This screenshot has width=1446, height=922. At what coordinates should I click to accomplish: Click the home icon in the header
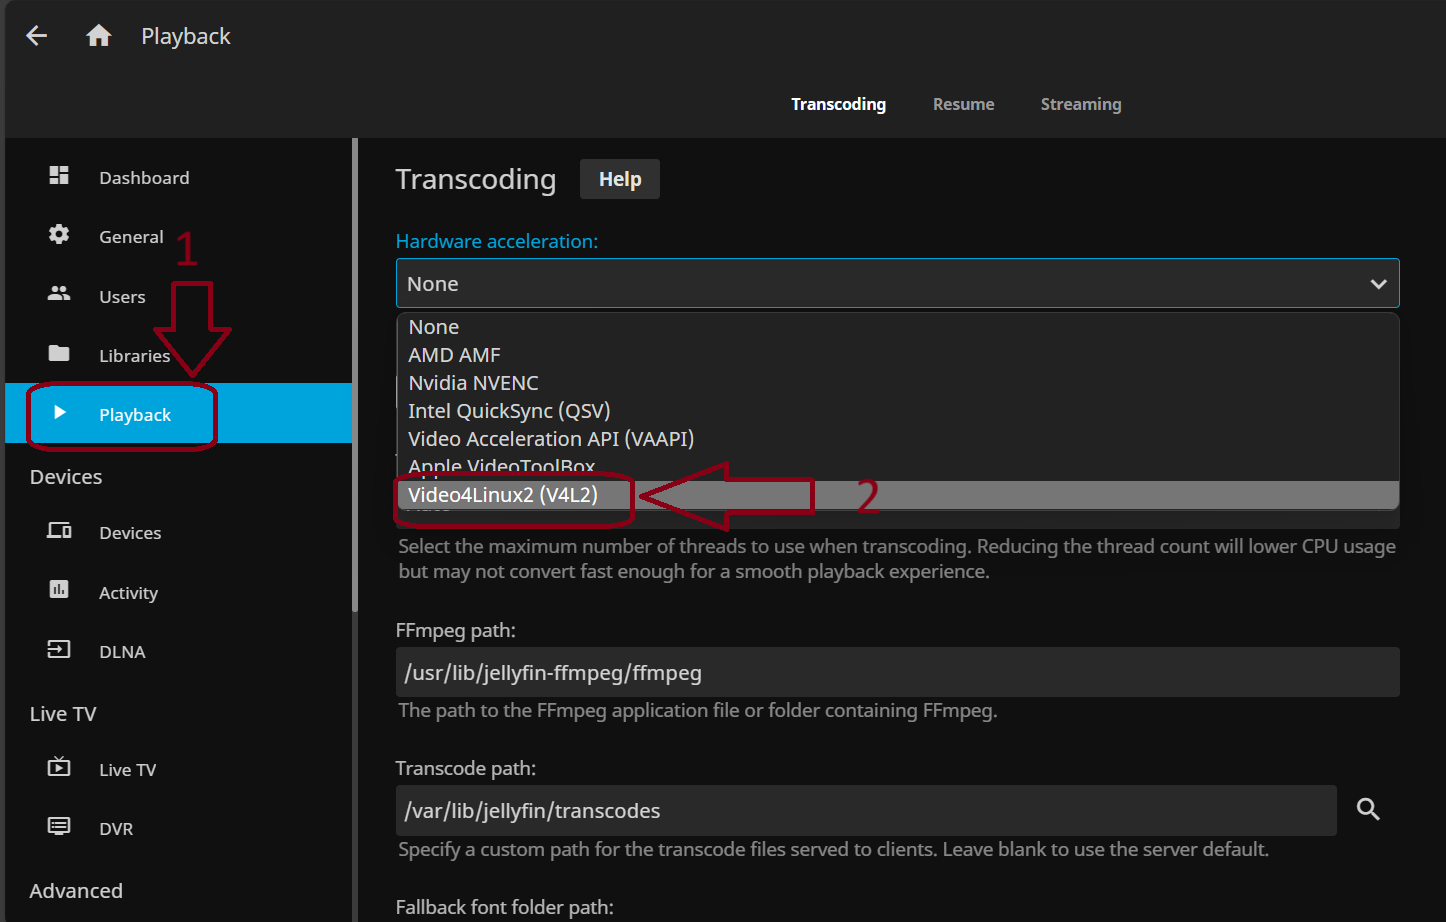click(97, 34)
